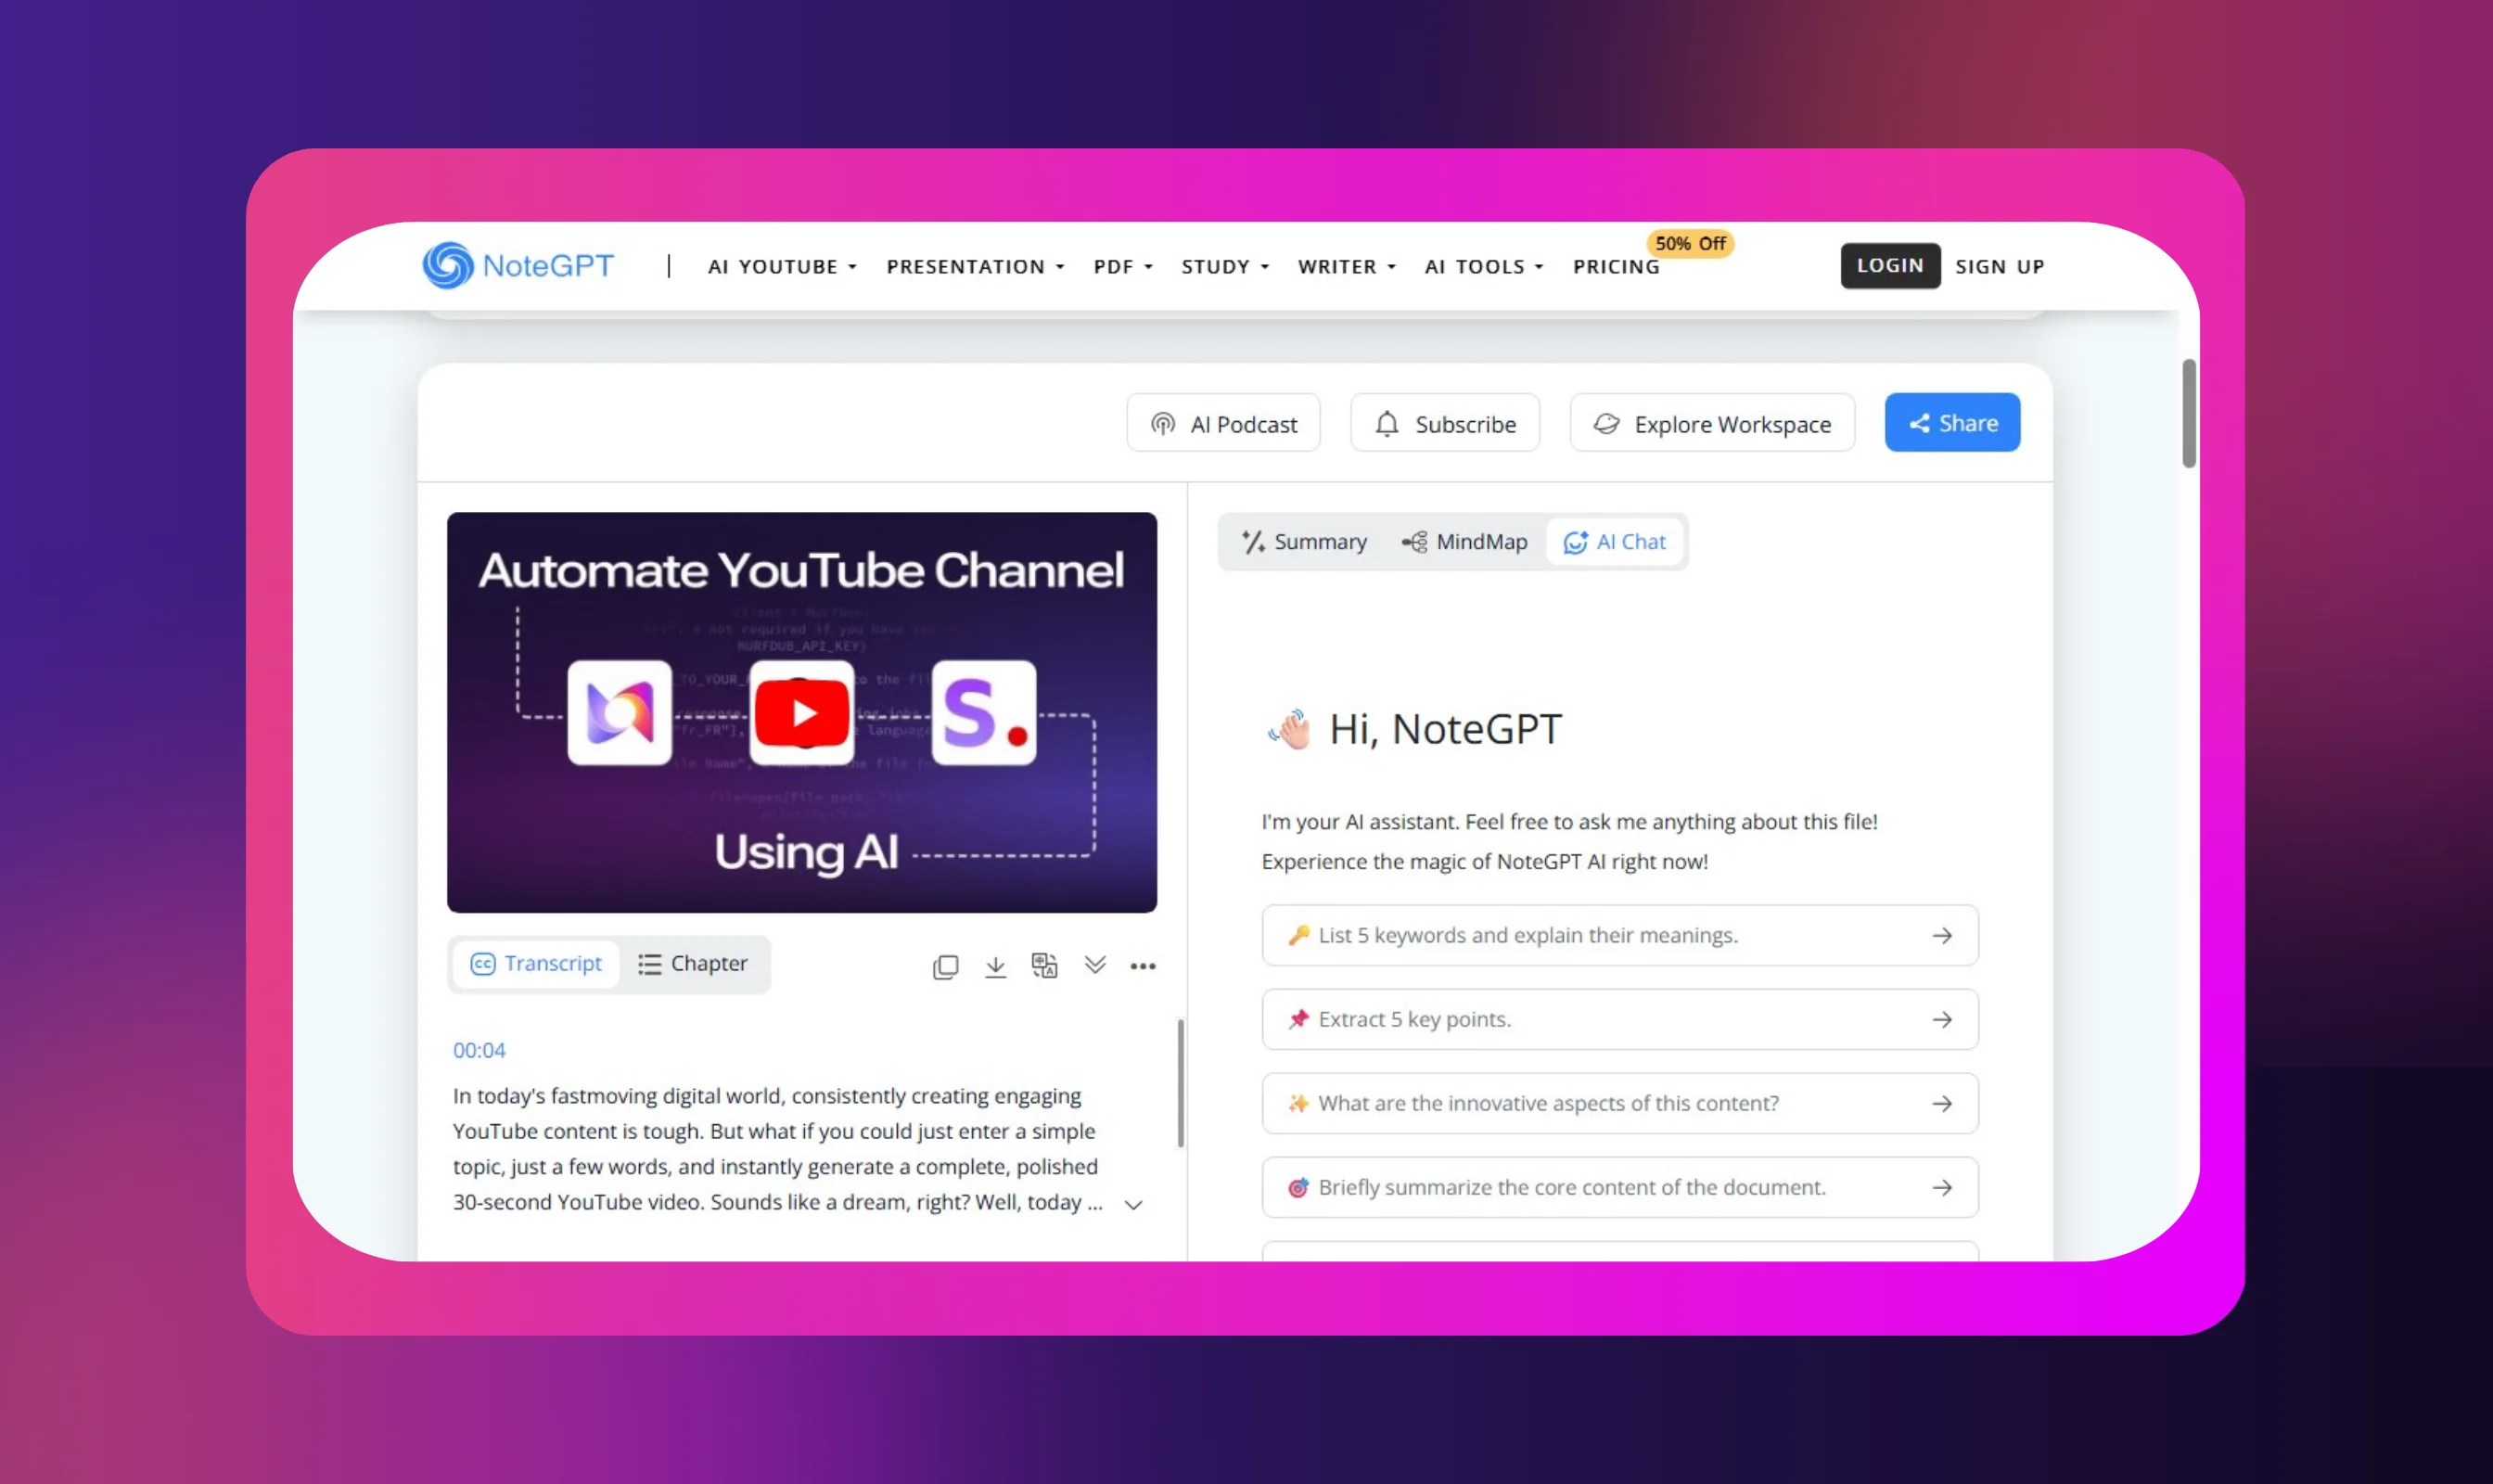This screenshot has height=1484, width=2493.
Task: Switch to the Summary tab
Action: [x=1304, y=542]
